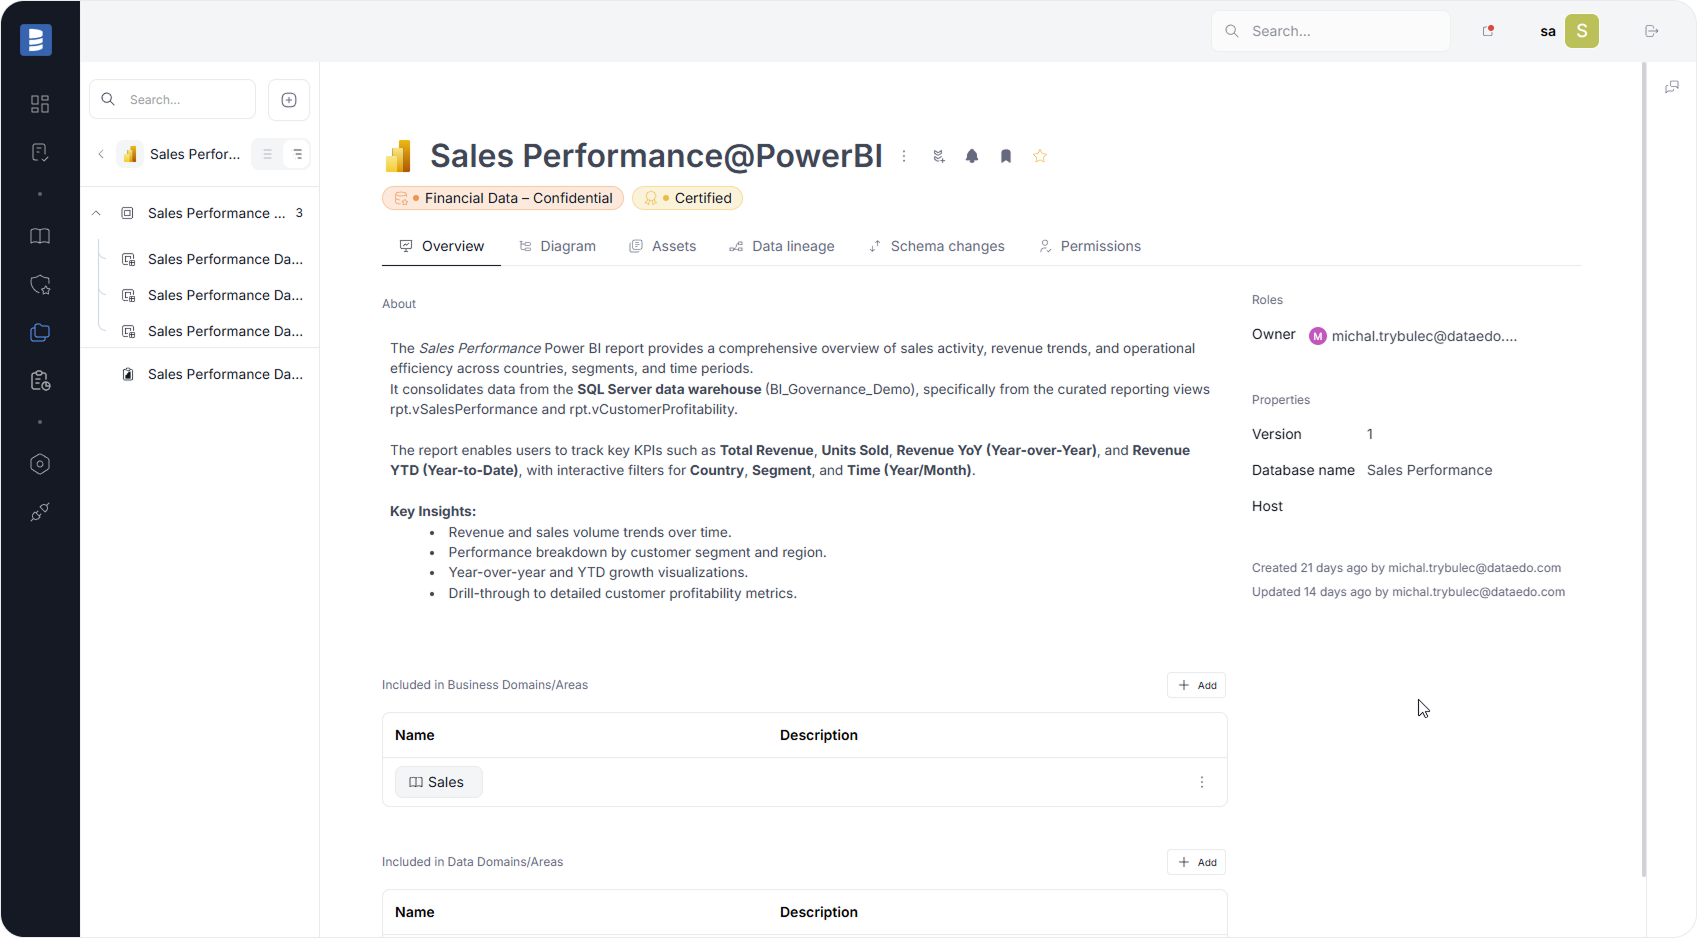
Task: Switch to the Data lineage tab
Action: coord(782,246)
